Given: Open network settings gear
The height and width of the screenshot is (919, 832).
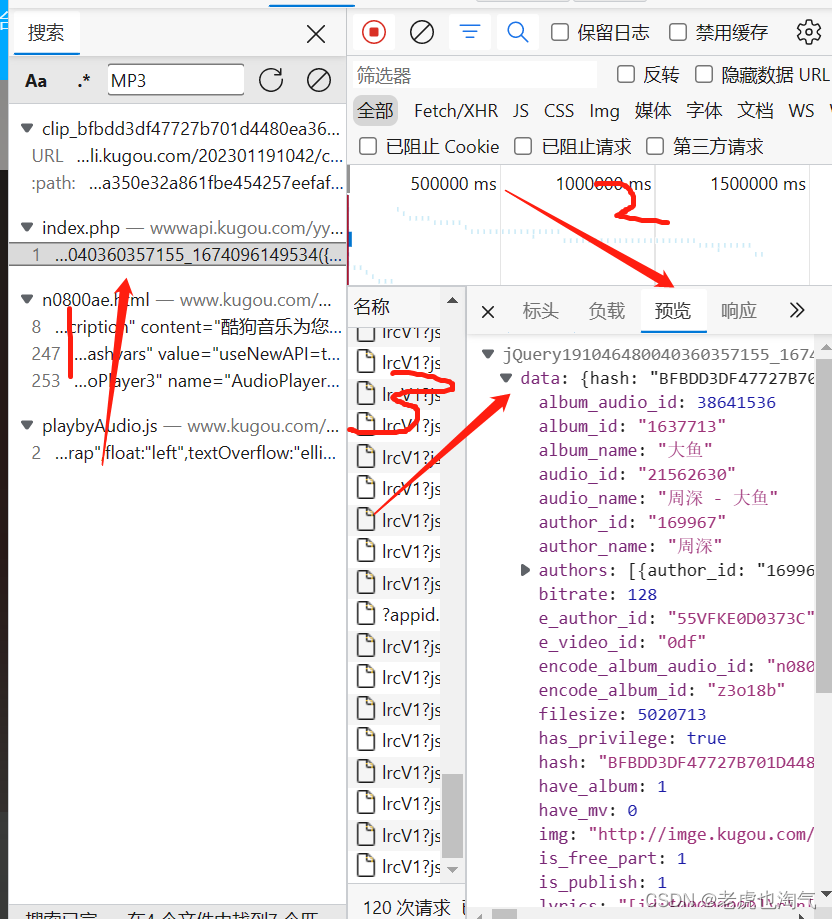Looking at the screenshot, I should (809, 32).
